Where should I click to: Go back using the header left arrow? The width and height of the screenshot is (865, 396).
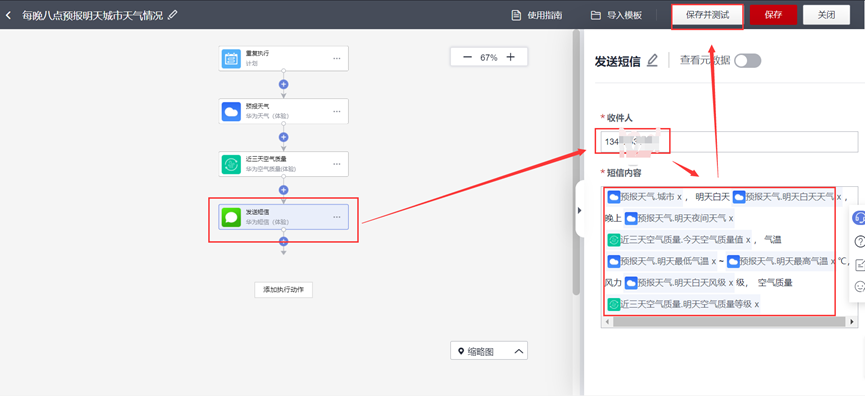pyautogui.click(x=8, y=15)
